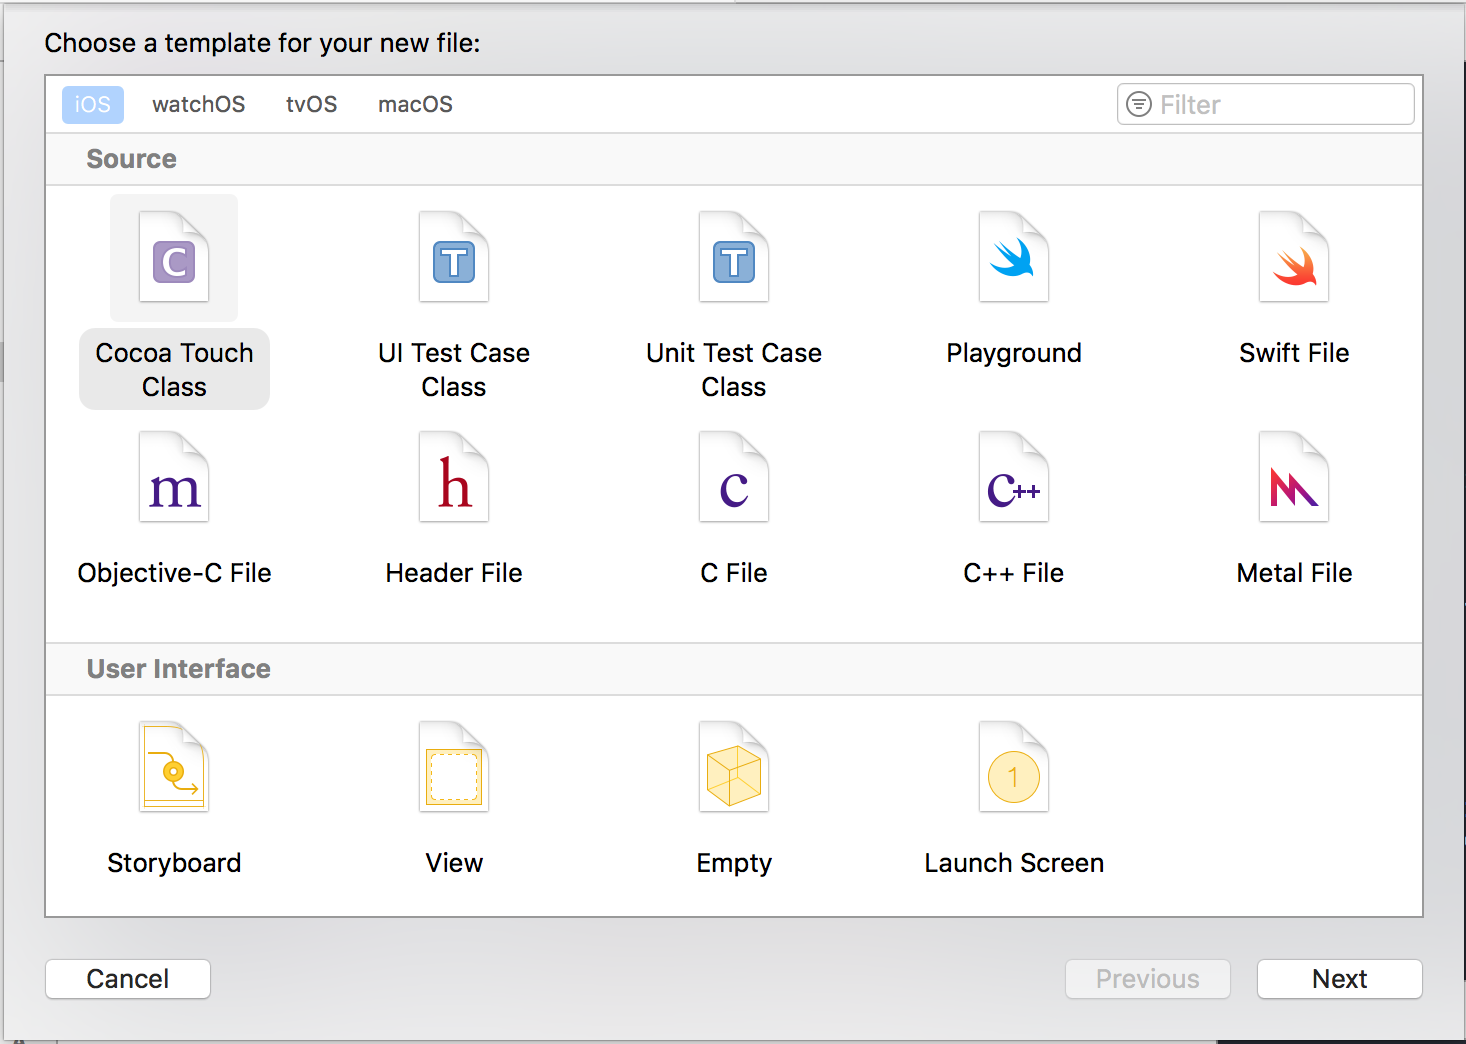Screen dimensions: 1466x1044
Task: Click the "Unit Test Case Class" label
Action: [734, 369]
